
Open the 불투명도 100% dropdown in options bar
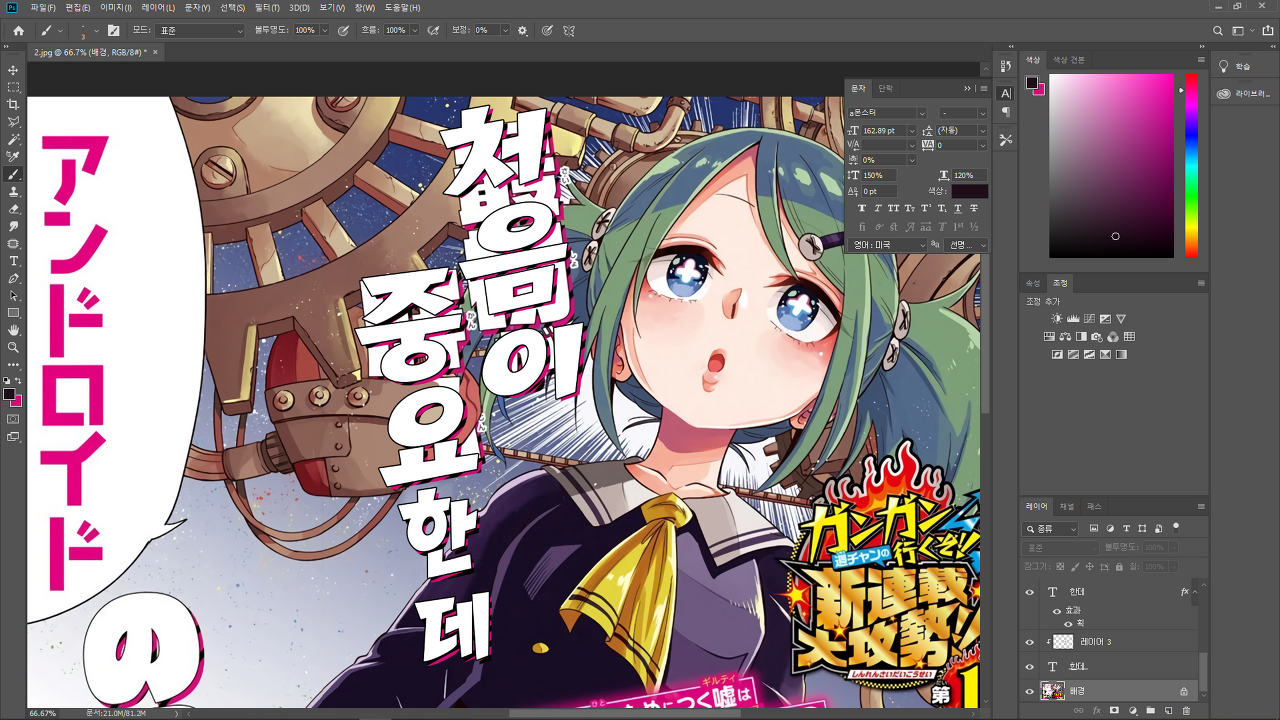coord(323,31)
